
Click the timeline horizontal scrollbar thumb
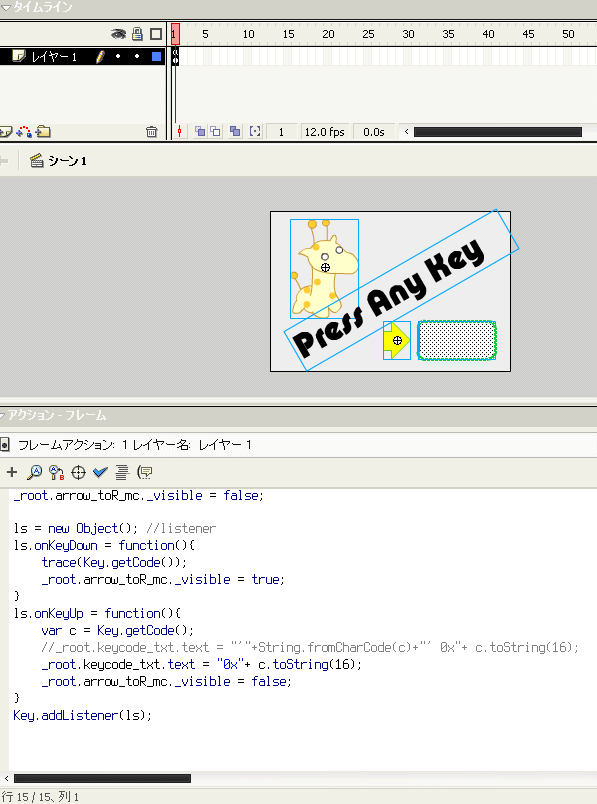[x=498, y=132]
